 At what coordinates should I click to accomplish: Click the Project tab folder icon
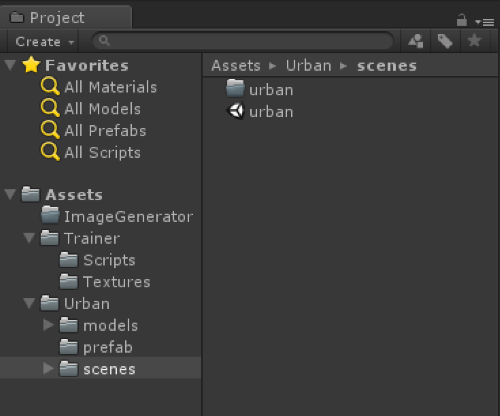click(x=17, y=17)
